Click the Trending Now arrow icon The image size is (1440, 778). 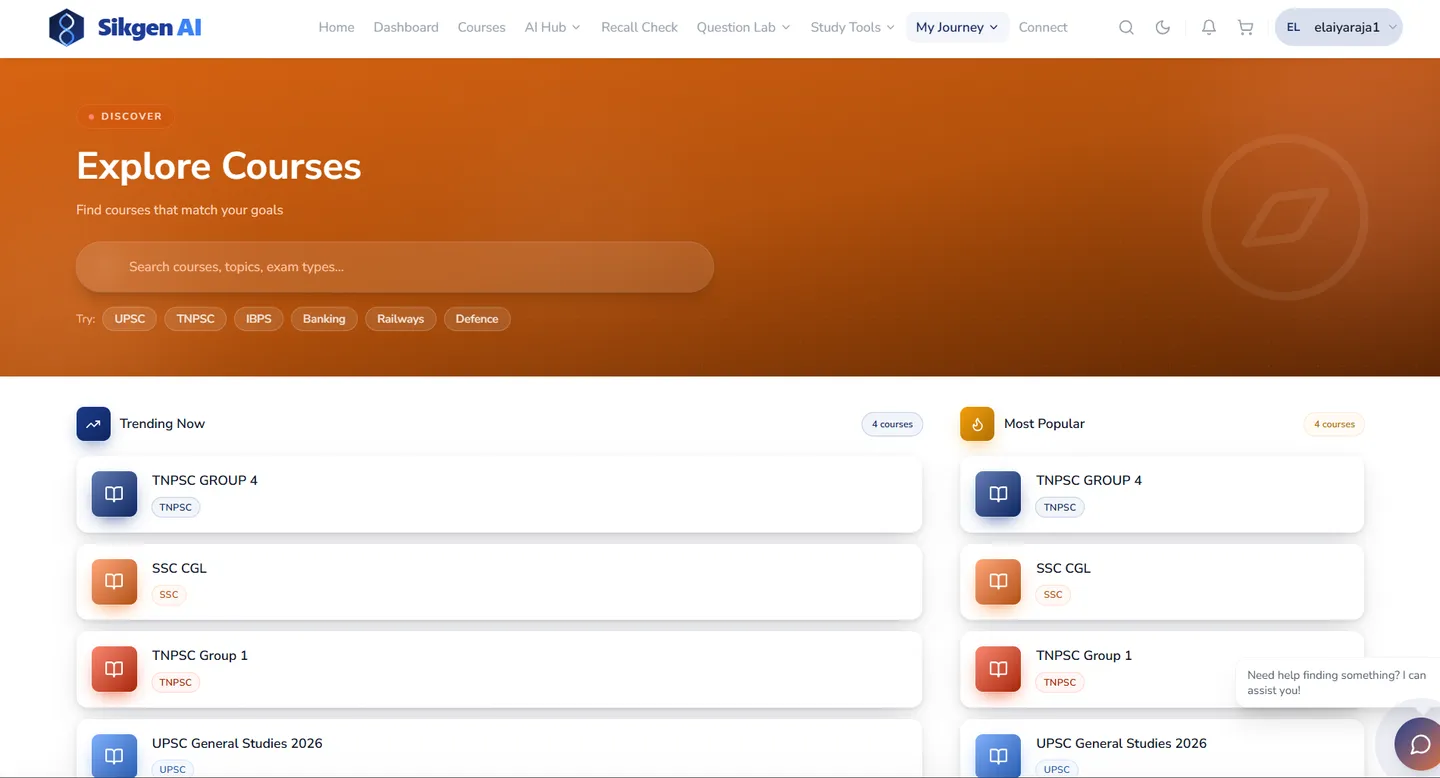93,424
